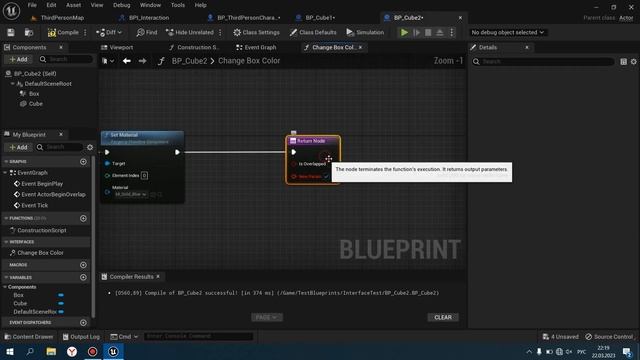Open Class Settings
Screen dimensions: 640x360
256,32
